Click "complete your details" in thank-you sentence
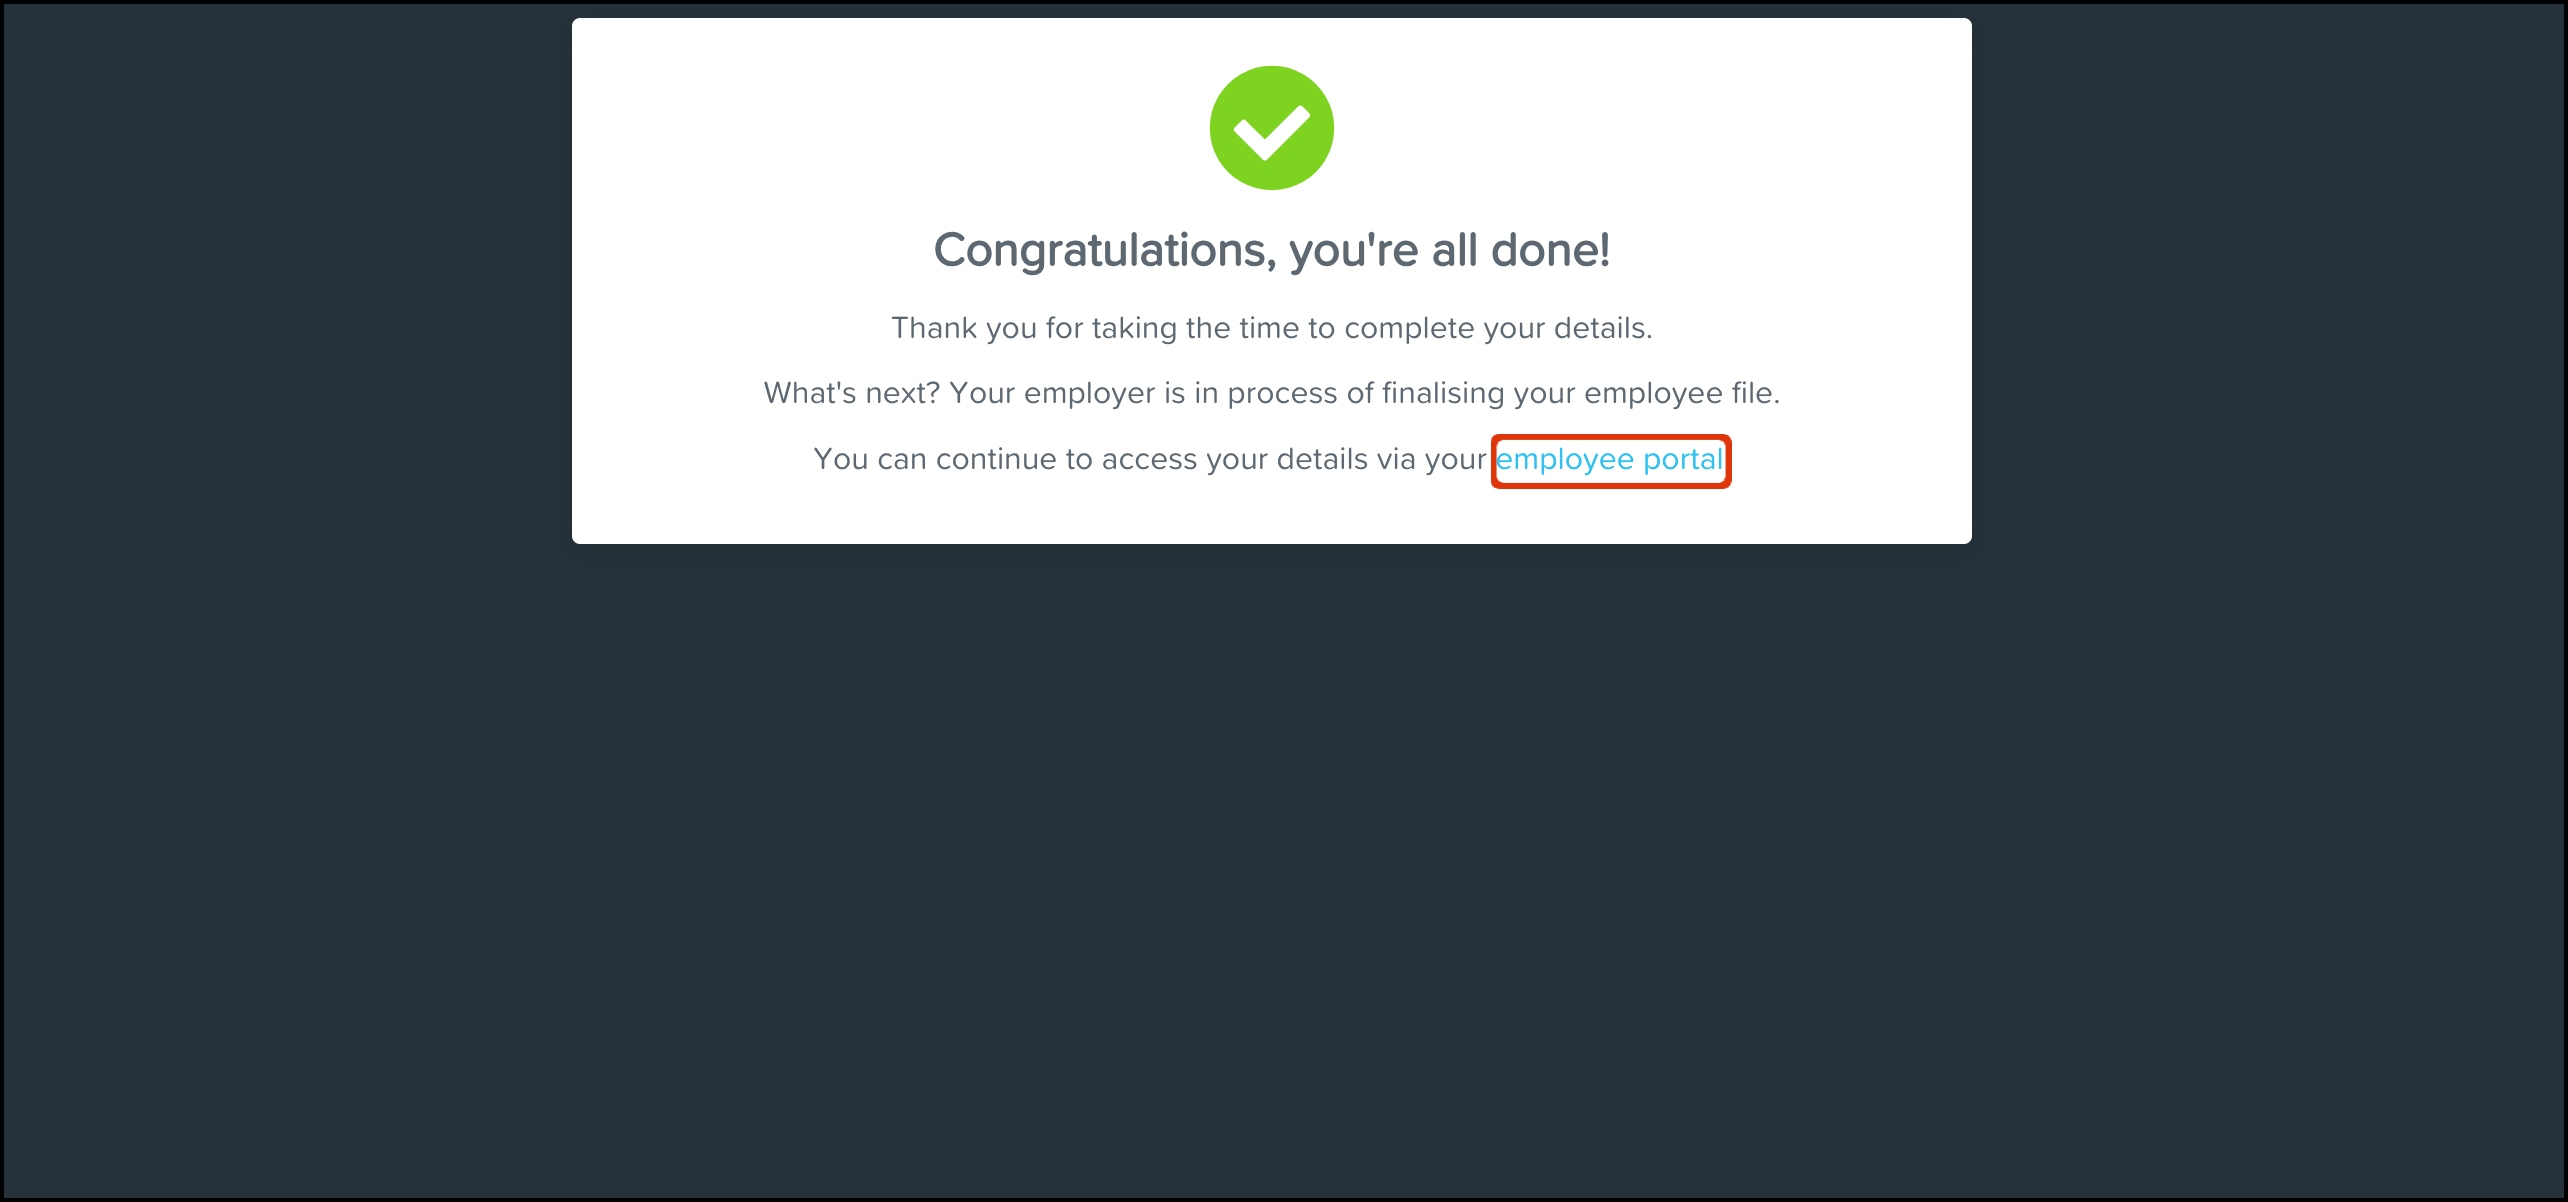This screenshot has height=1202, width=2568. 1497,328
